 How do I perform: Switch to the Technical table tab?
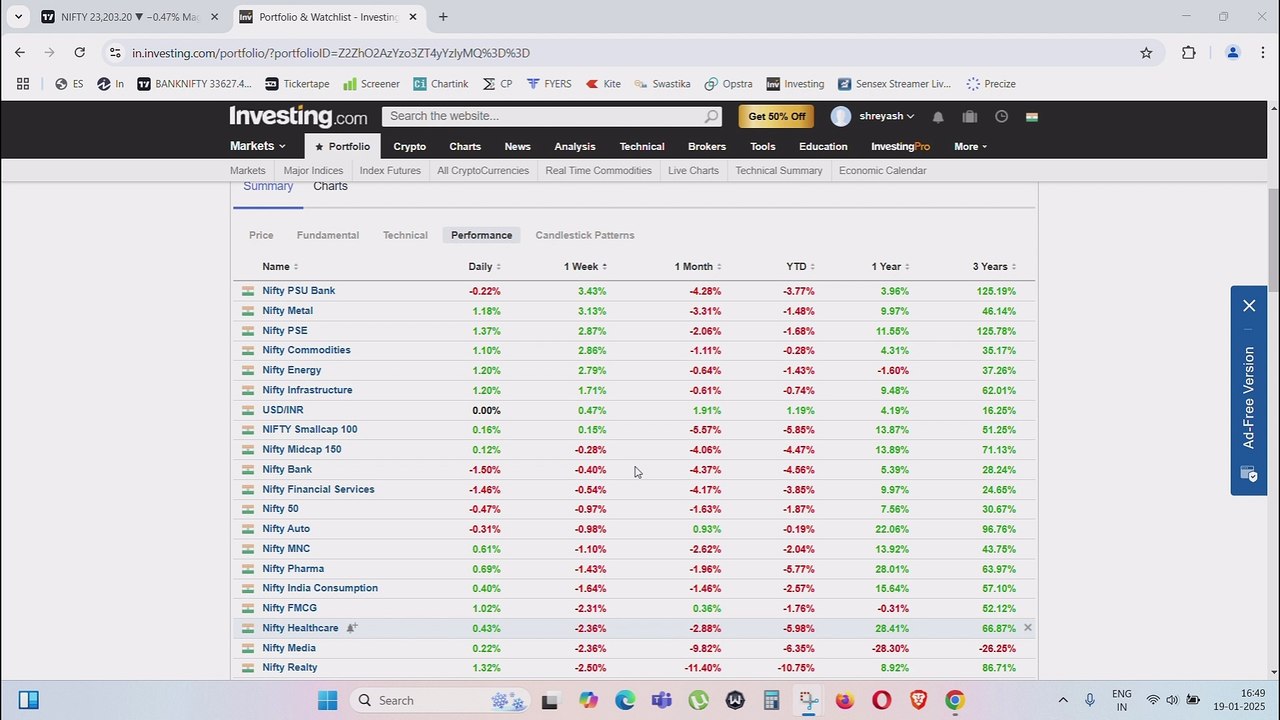pos(405,235)
